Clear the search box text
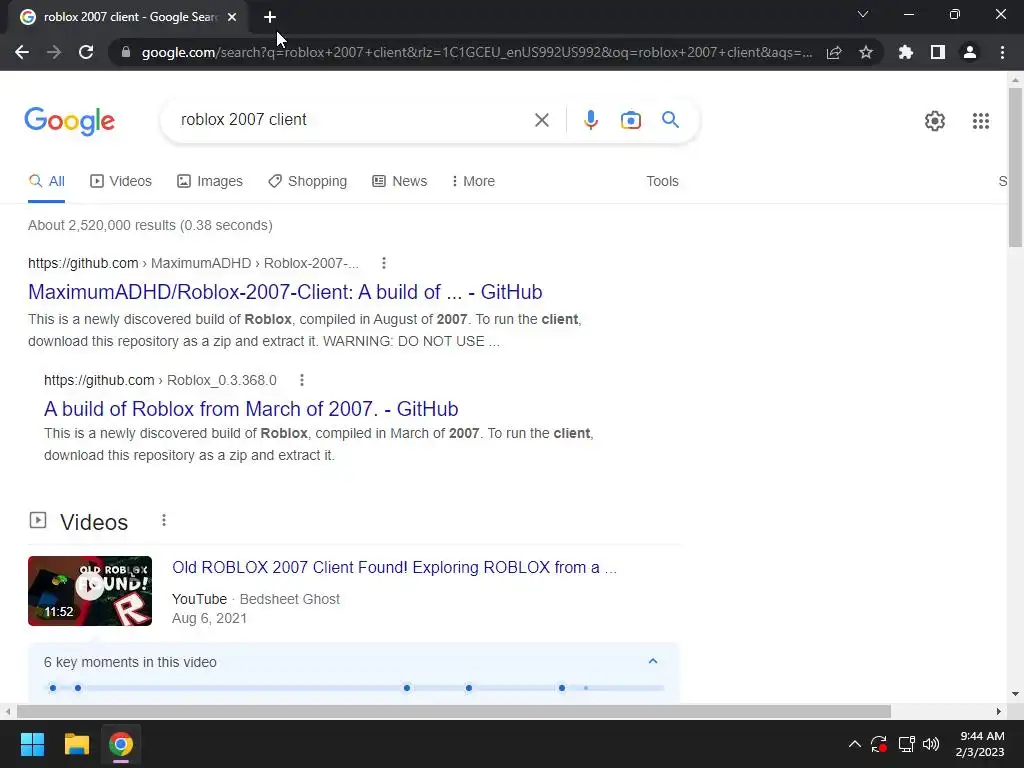 [541, 120]
